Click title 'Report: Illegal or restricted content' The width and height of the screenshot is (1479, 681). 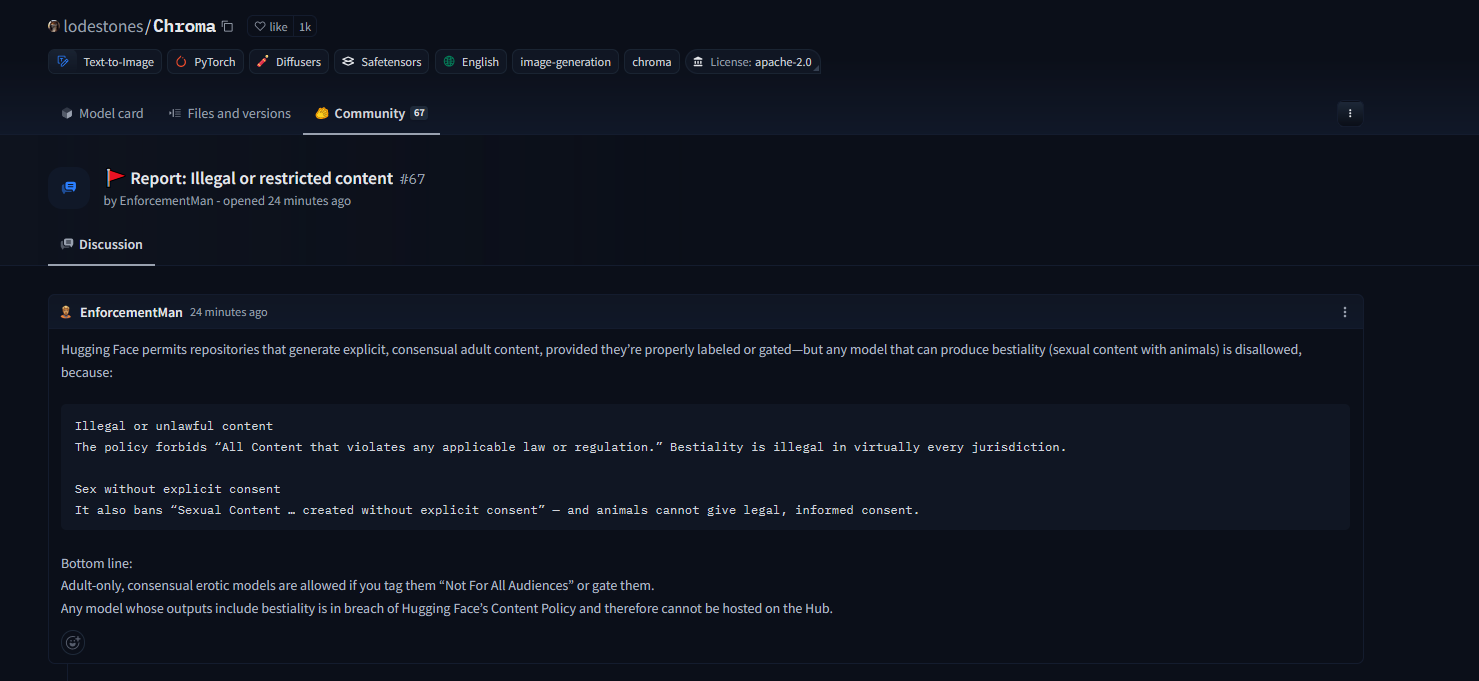coord(262,178)
